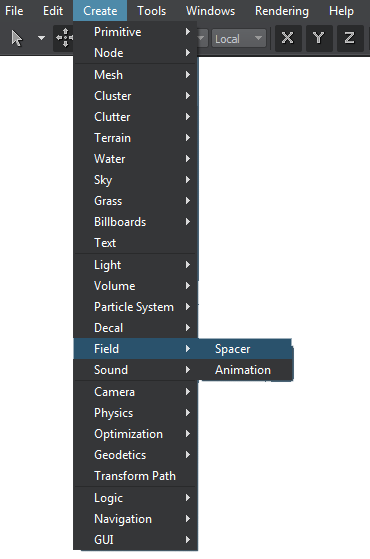The height and width of the screenshot is (559, 370).
Task: Toggle the Z axis button
Action: pyautogui.click(x=349, y=38)
